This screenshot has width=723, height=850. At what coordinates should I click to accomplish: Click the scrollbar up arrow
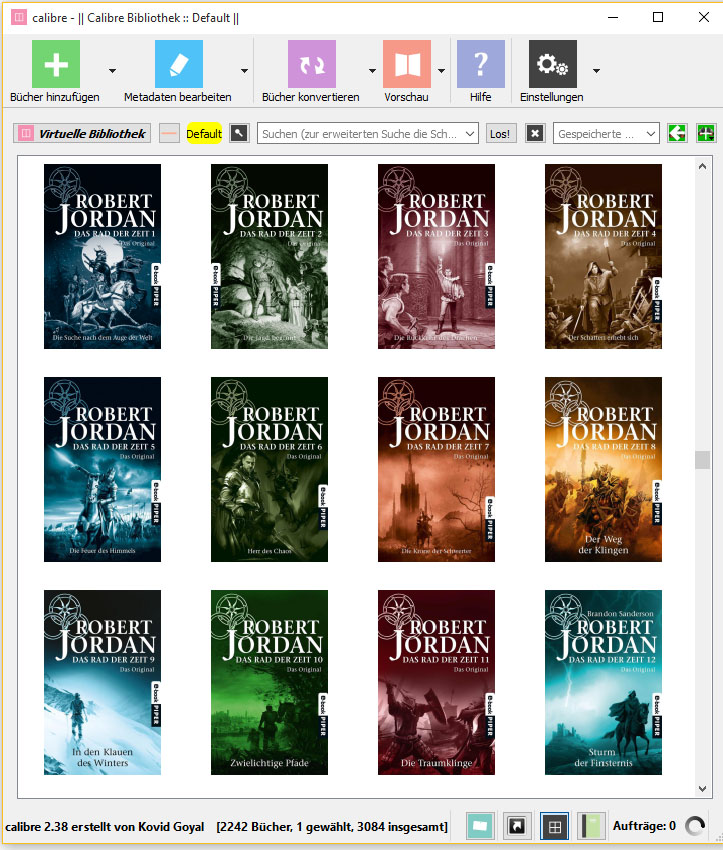pos(702,166)
